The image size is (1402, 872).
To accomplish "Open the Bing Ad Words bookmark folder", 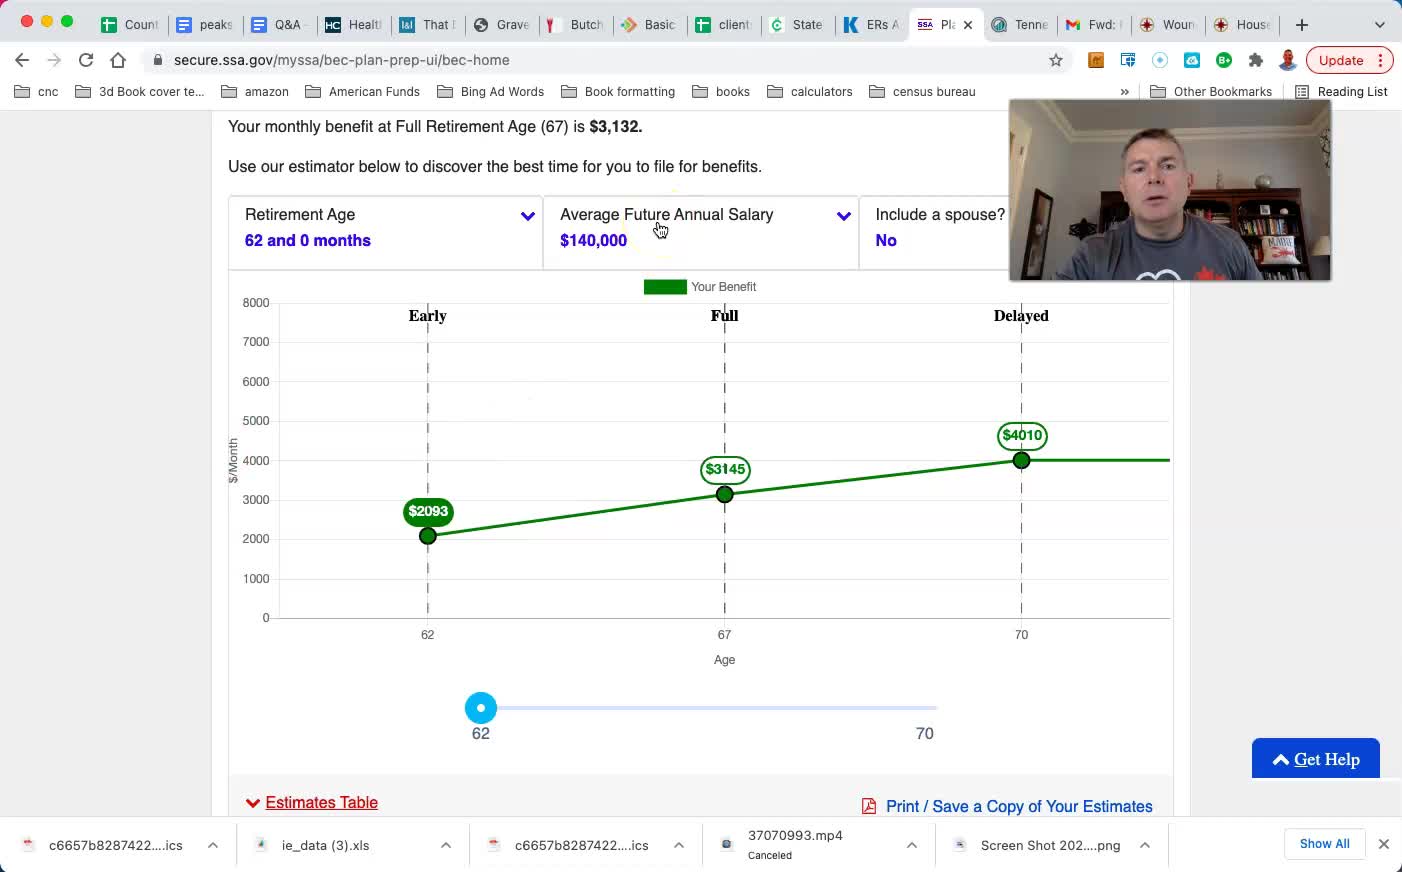I will (490, 91).
